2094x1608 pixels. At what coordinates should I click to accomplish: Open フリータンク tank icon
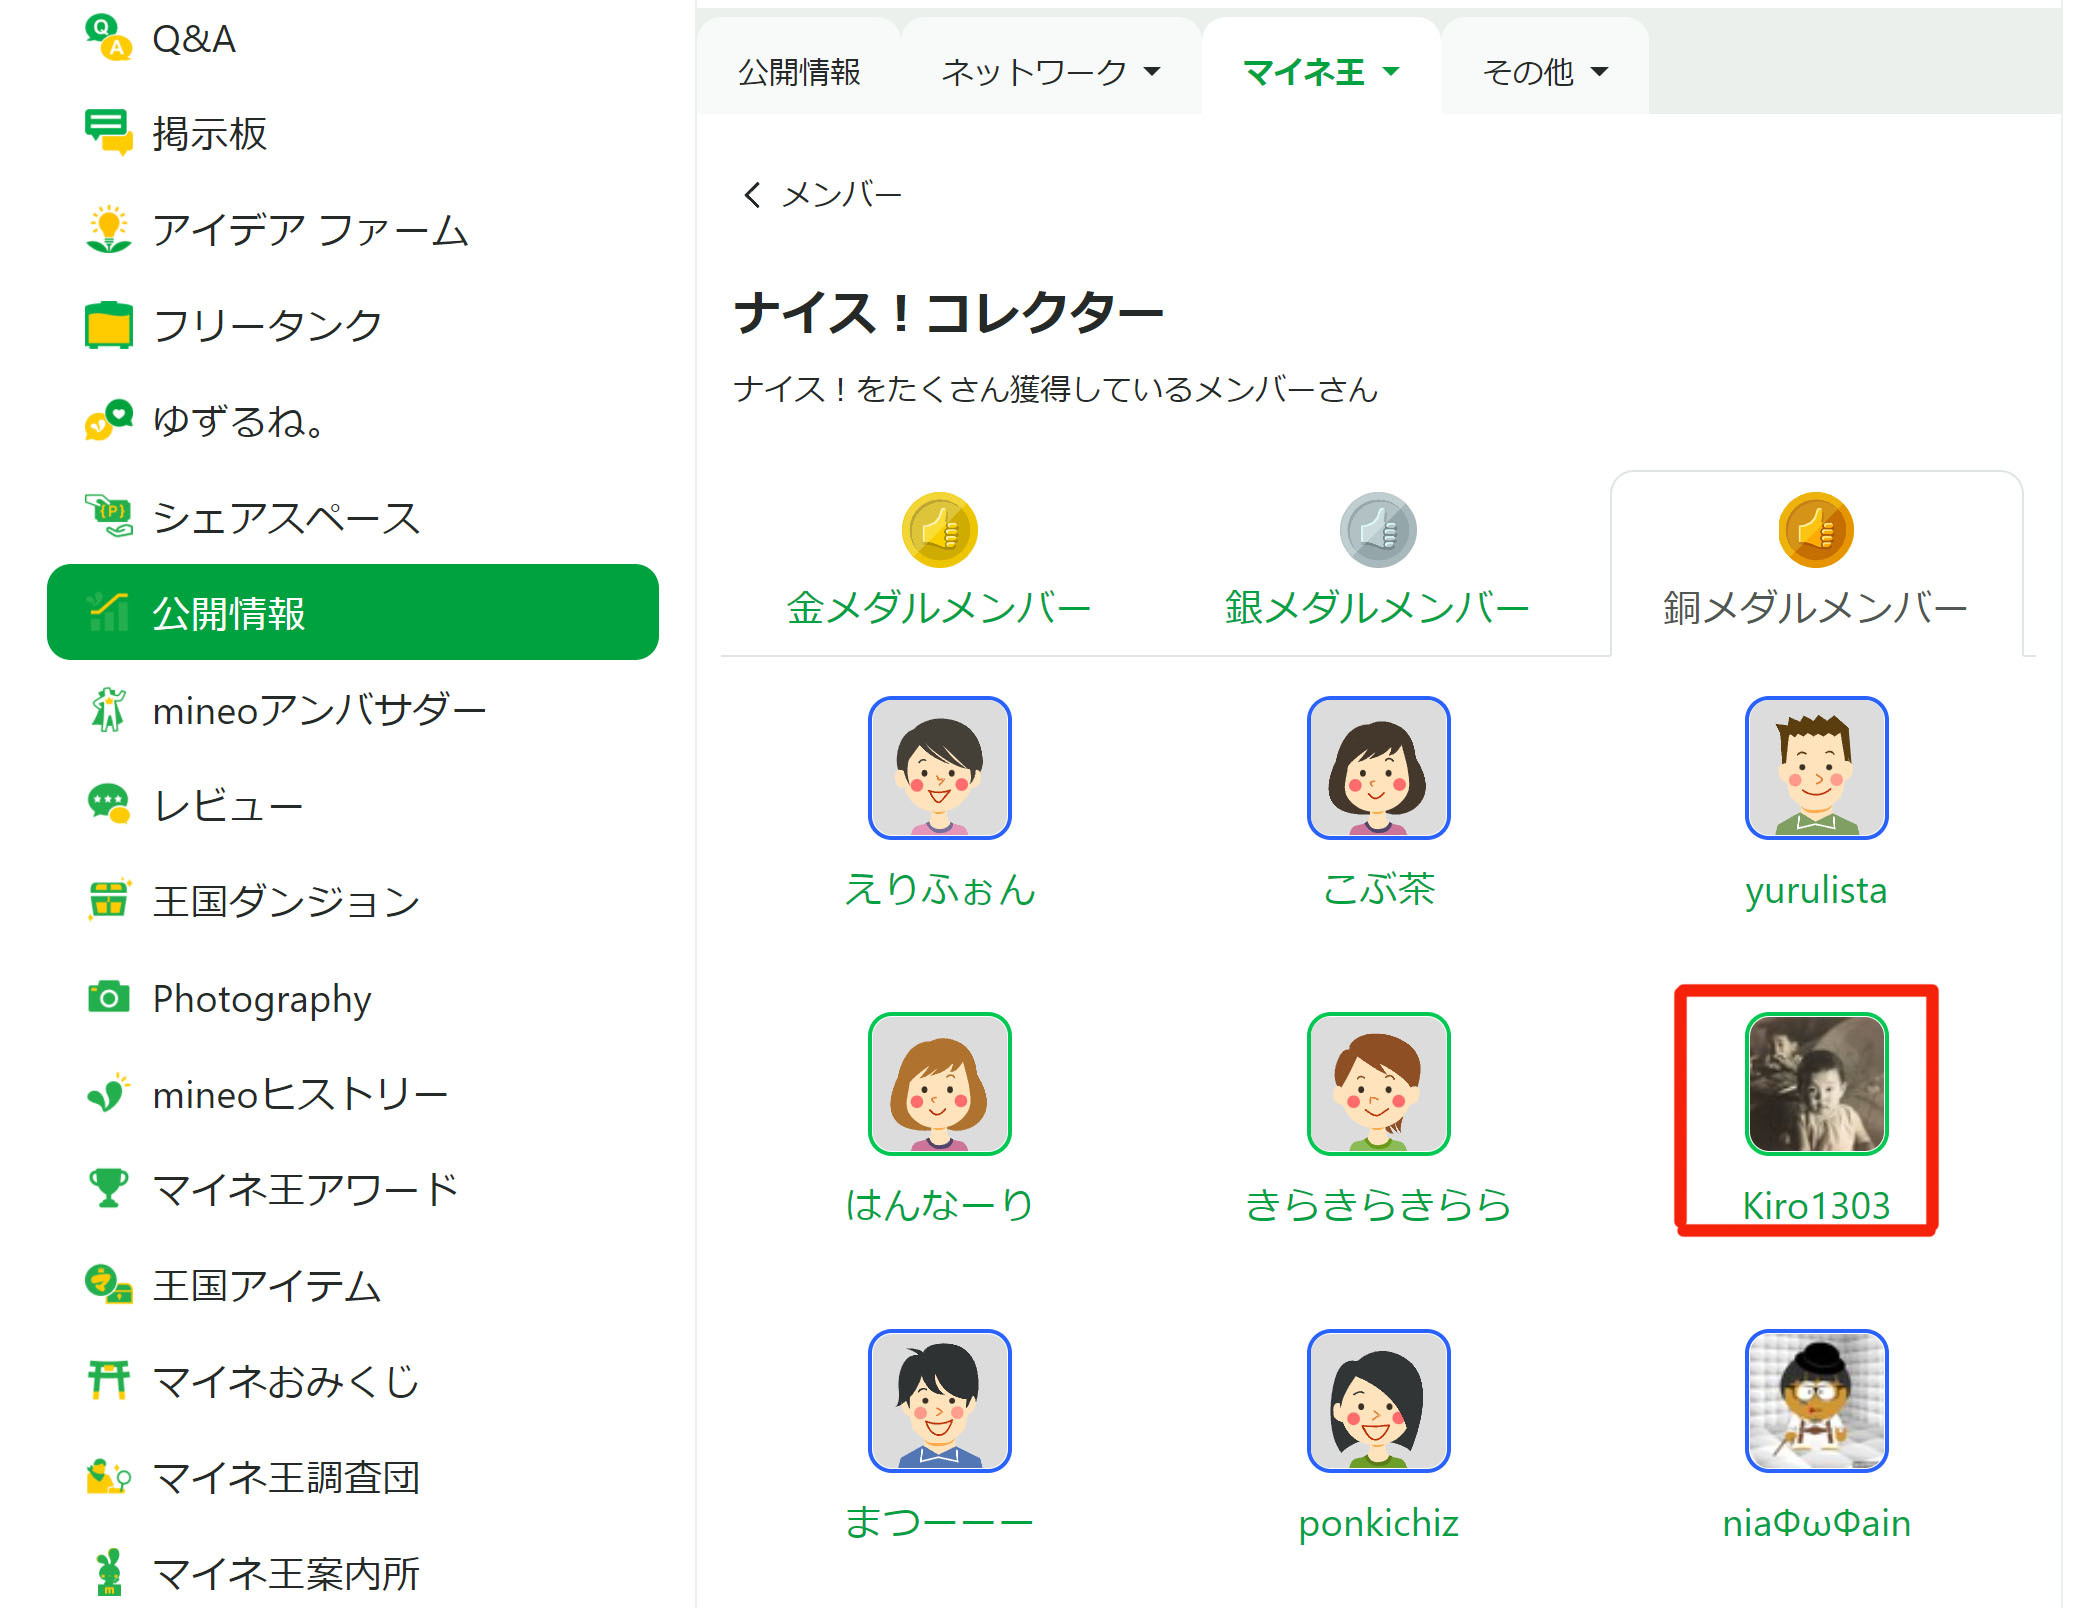pyautogui.click(x=108, y=325)
